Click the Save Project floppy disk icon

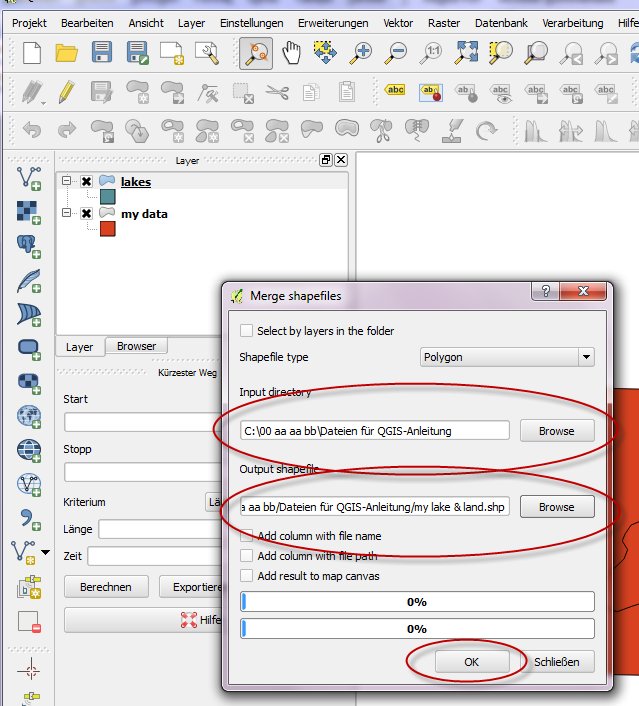coord(101,51)
